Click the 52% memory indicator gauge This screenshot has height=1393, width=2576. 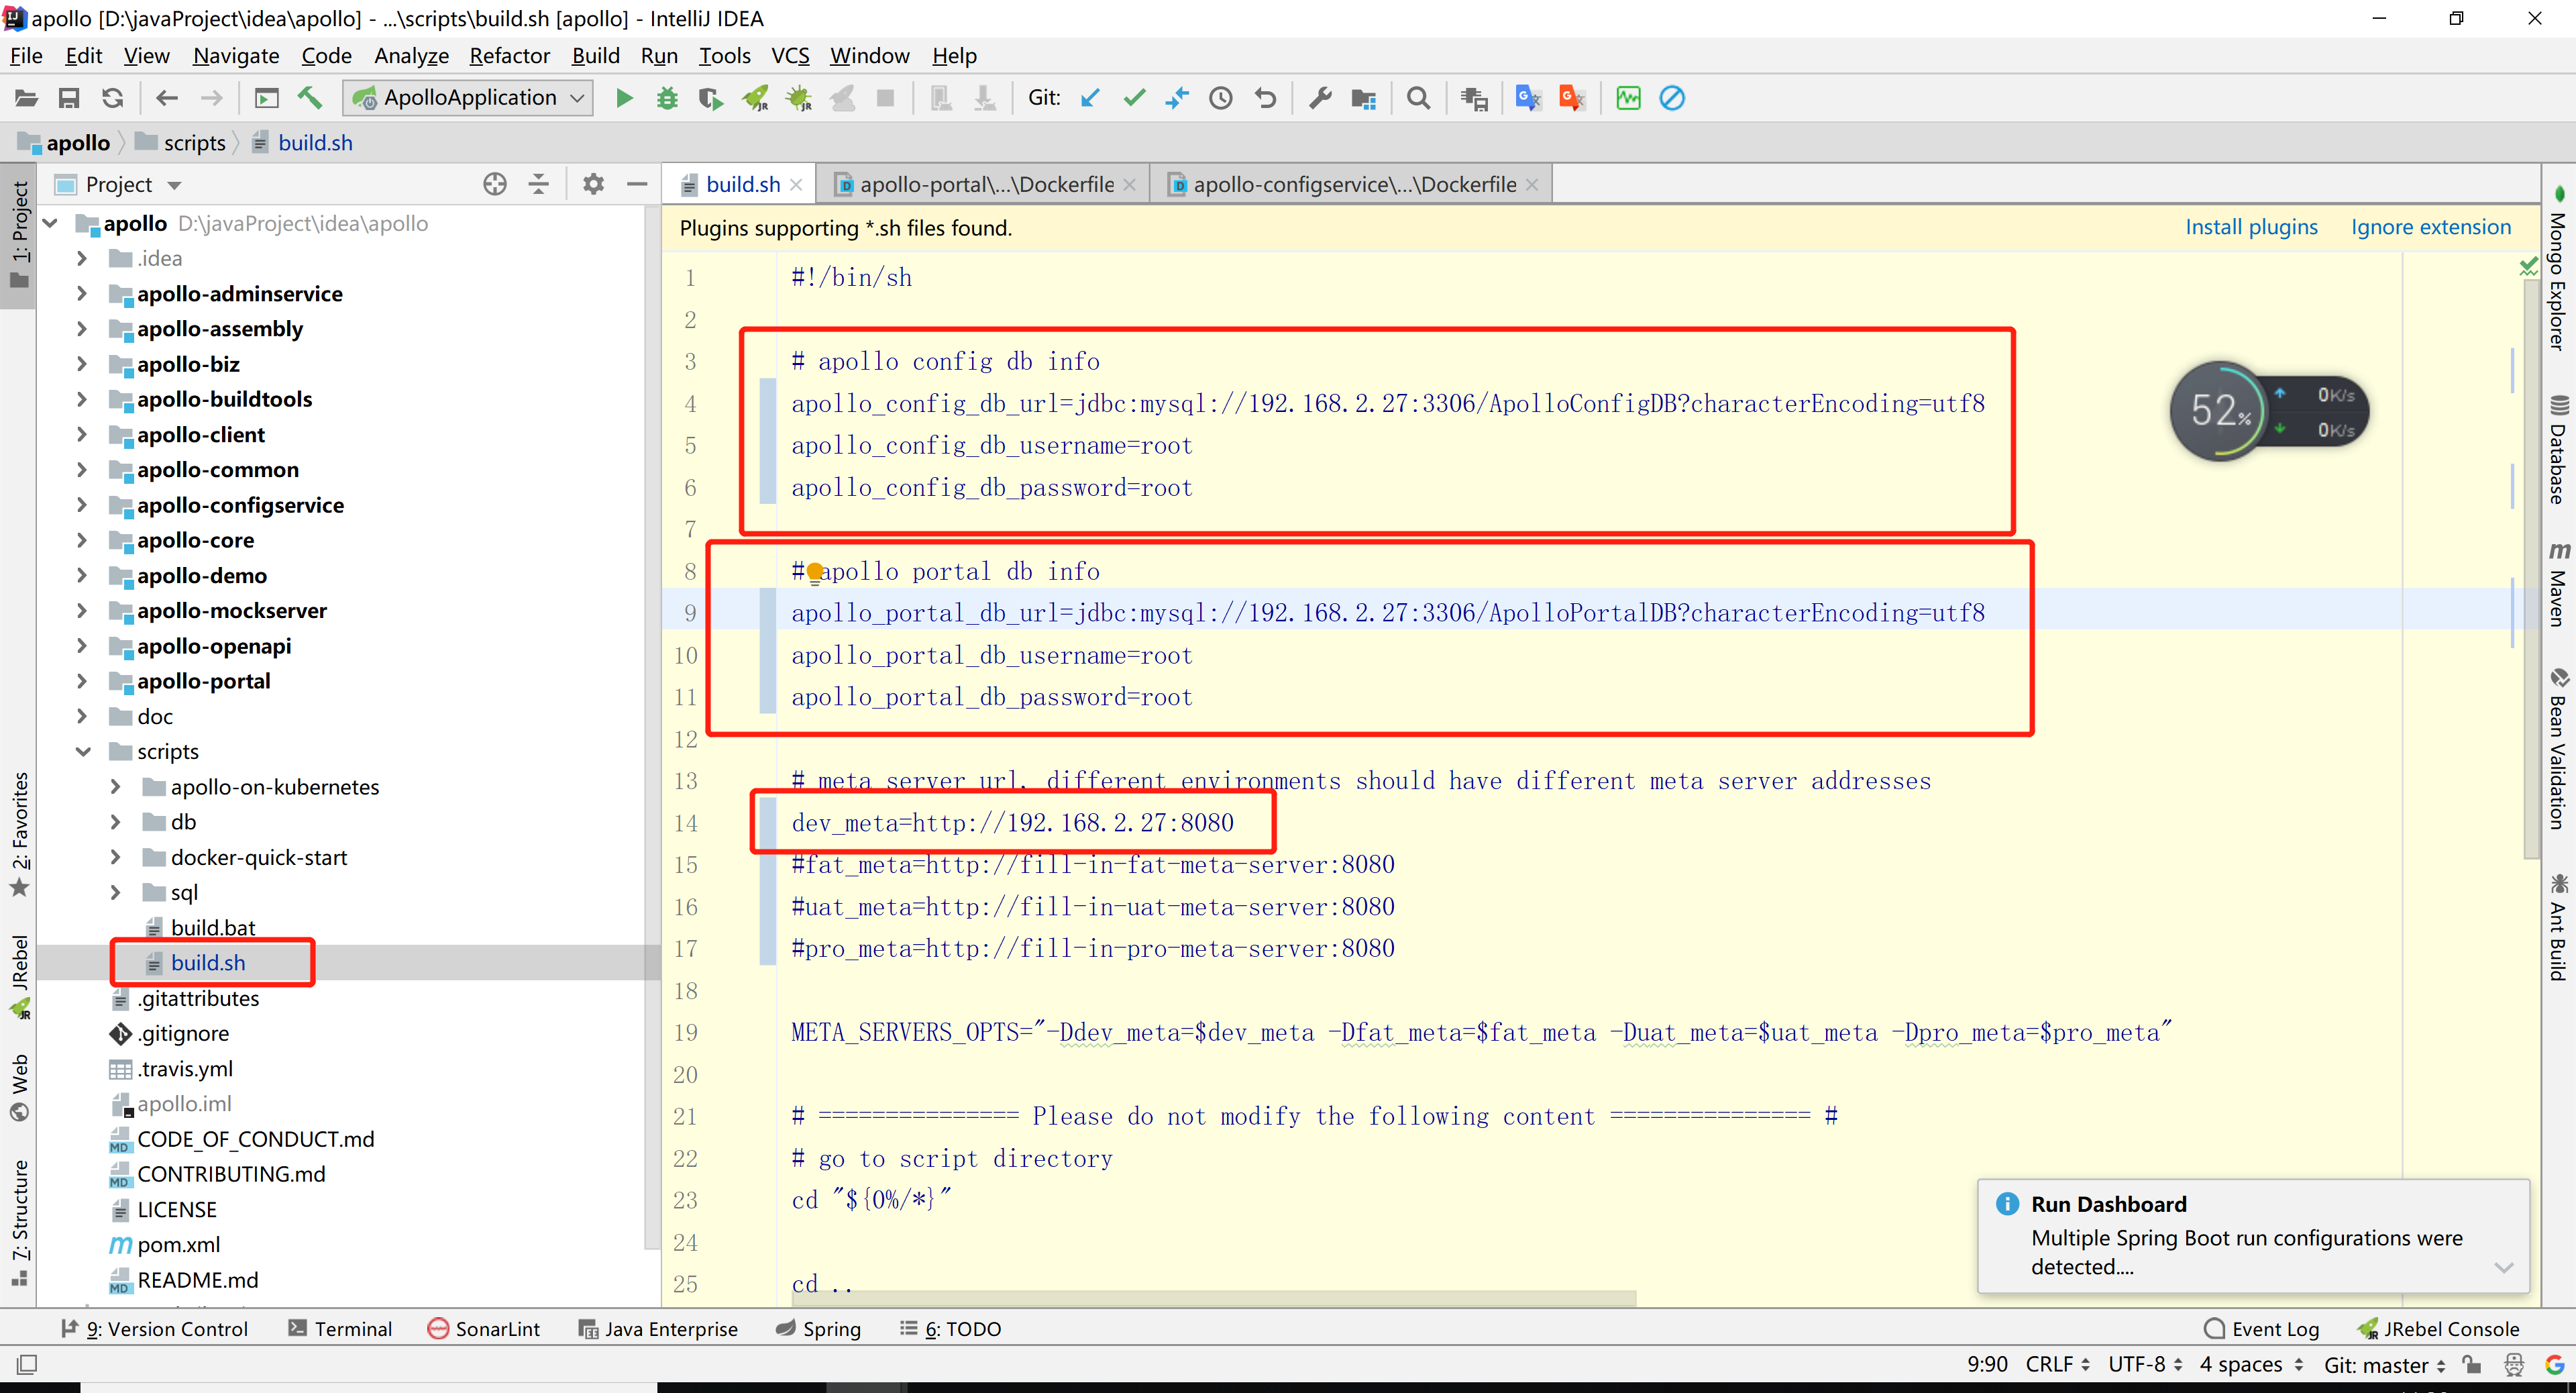point(2220,410)
